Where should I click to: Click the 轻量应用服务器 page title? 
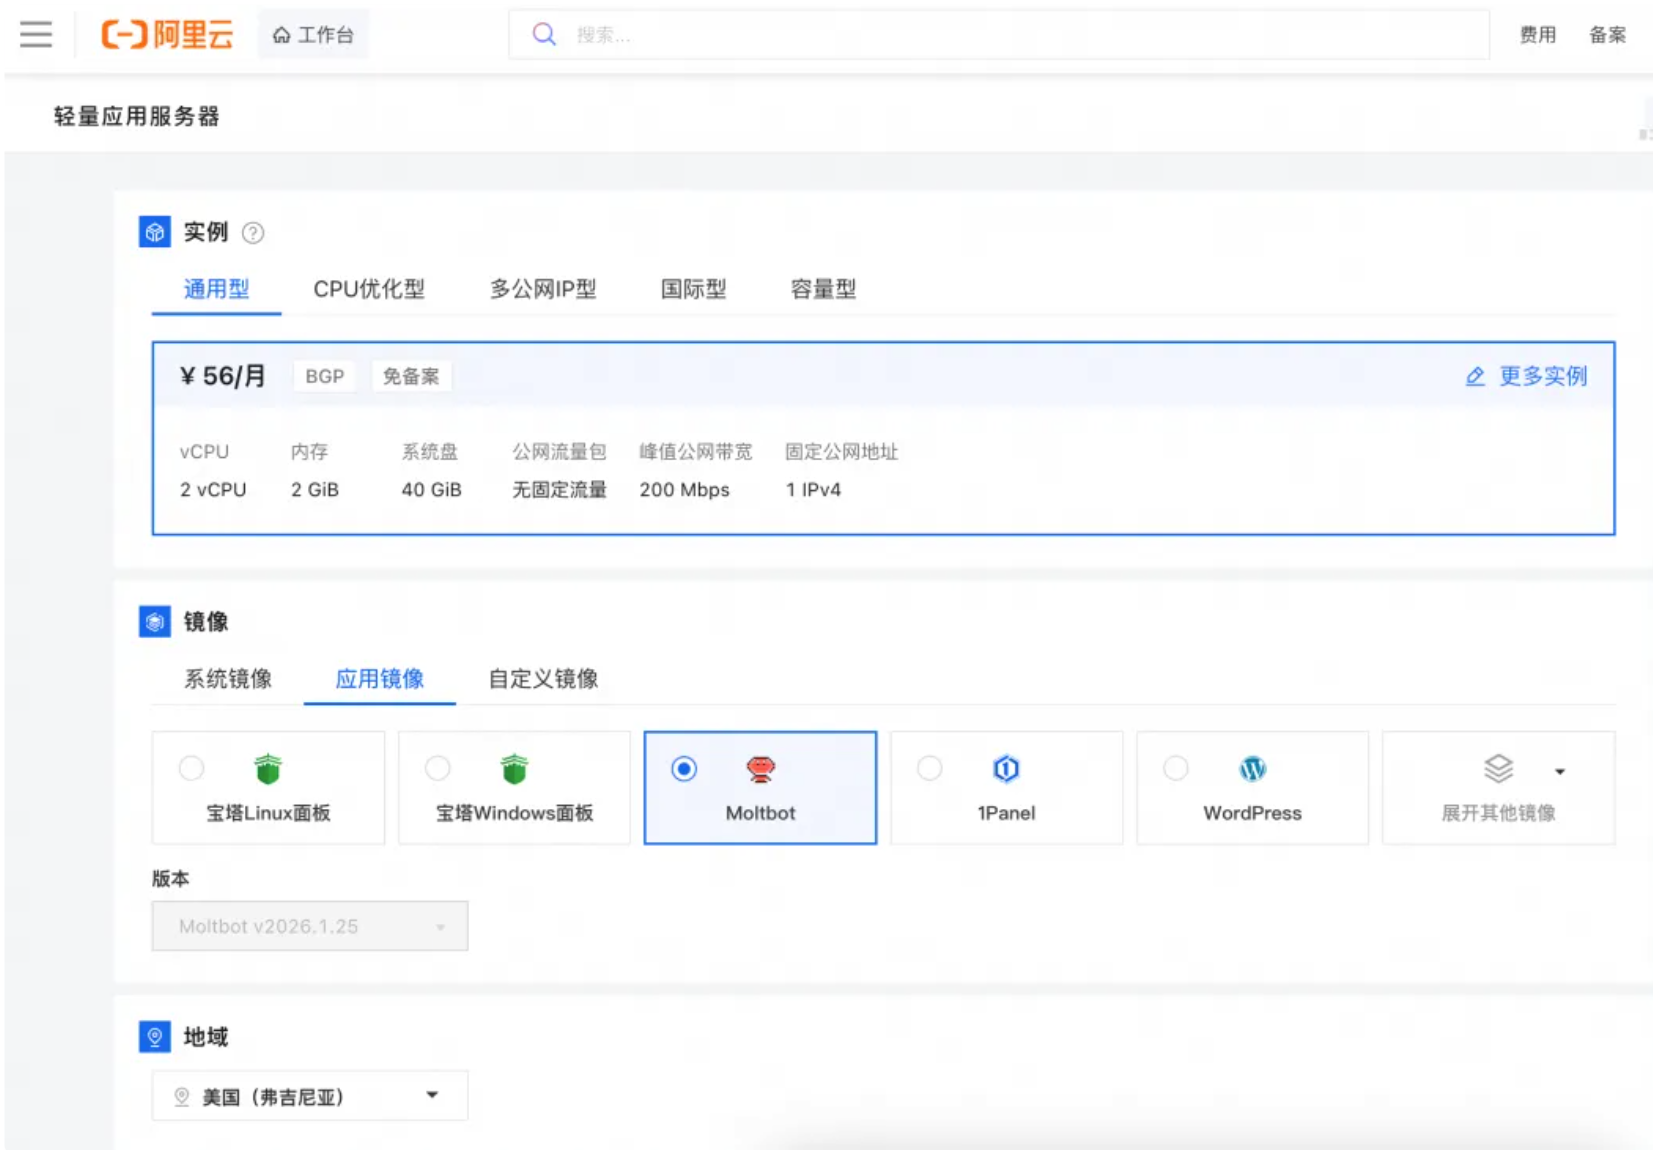click(x=136, y=116)
